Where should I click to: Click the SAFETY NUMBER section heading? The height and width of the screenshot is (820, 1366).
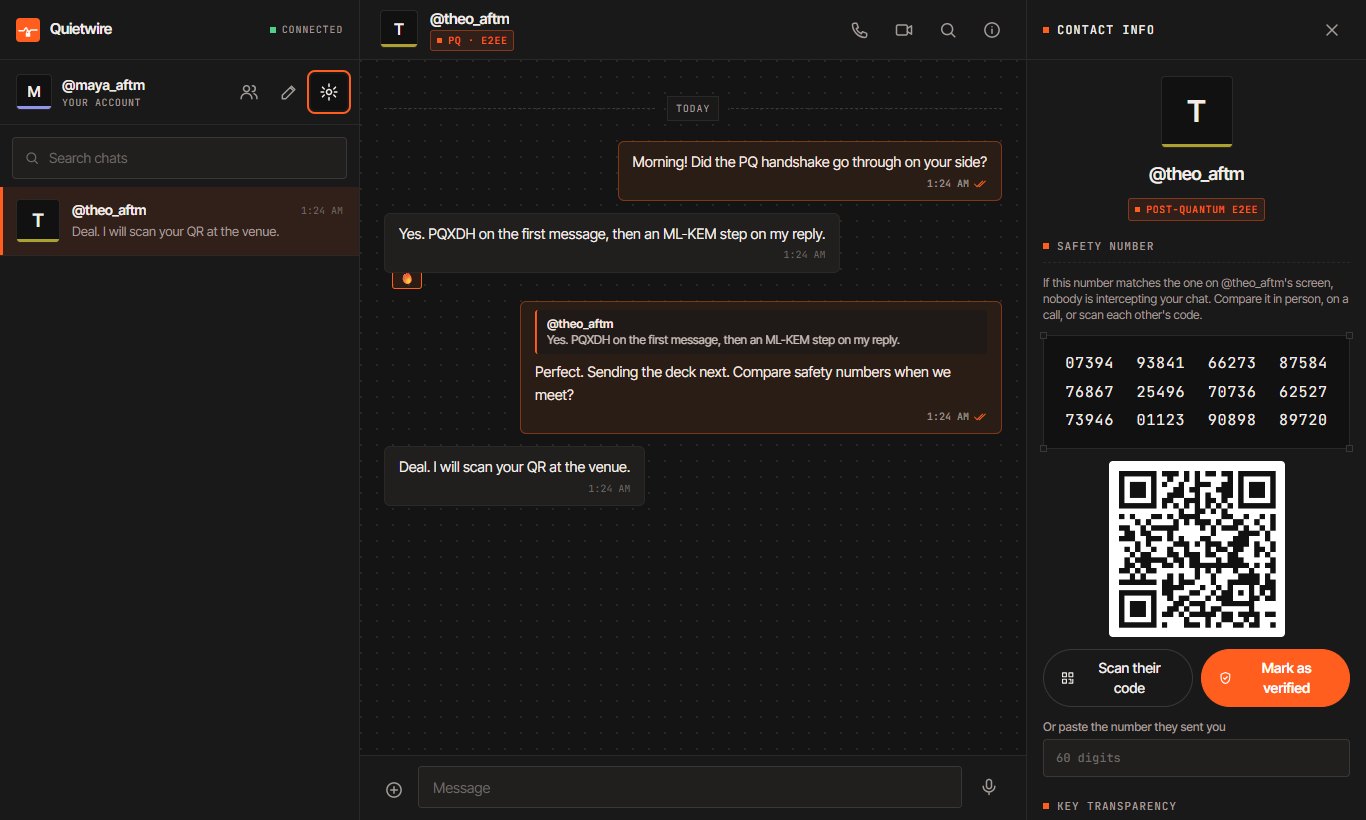point(1105,246)
